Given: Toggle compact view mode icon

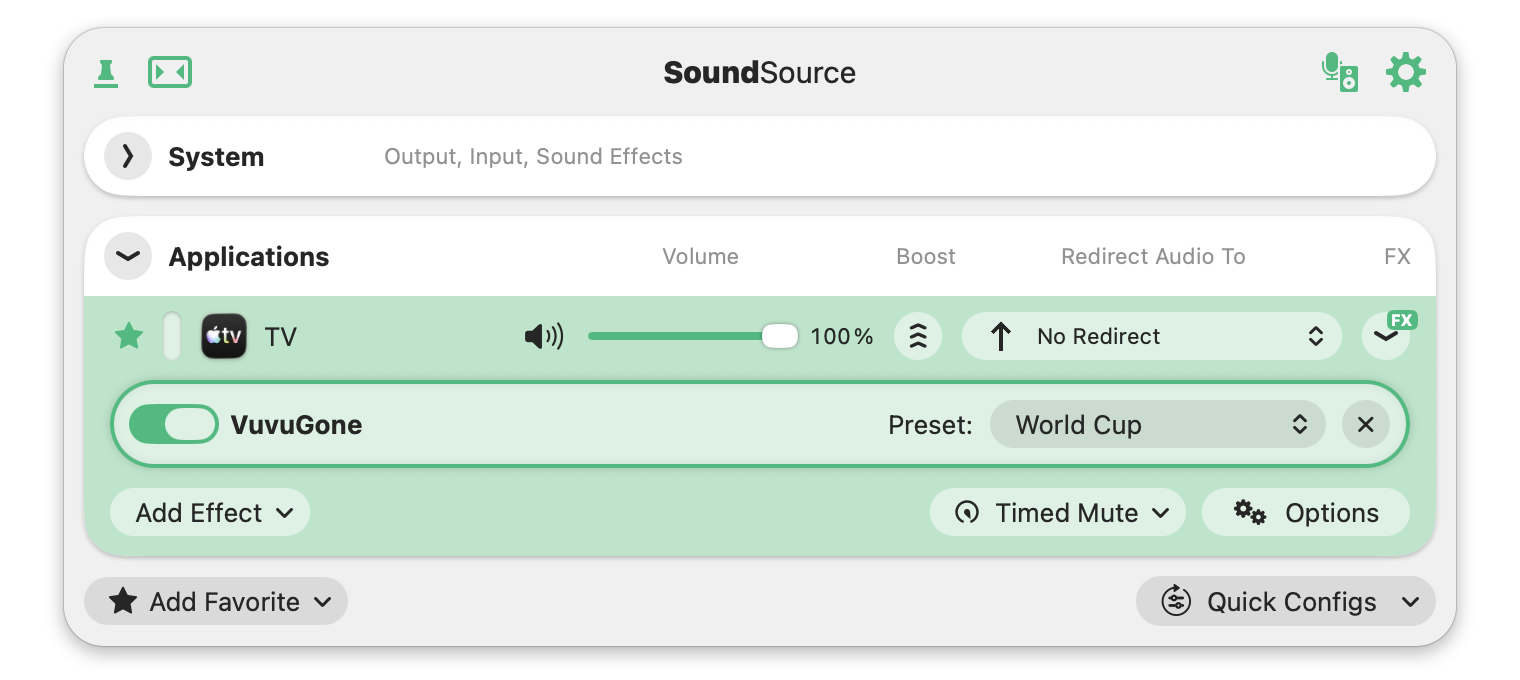Looking at the screenshot, I should 170,73.
